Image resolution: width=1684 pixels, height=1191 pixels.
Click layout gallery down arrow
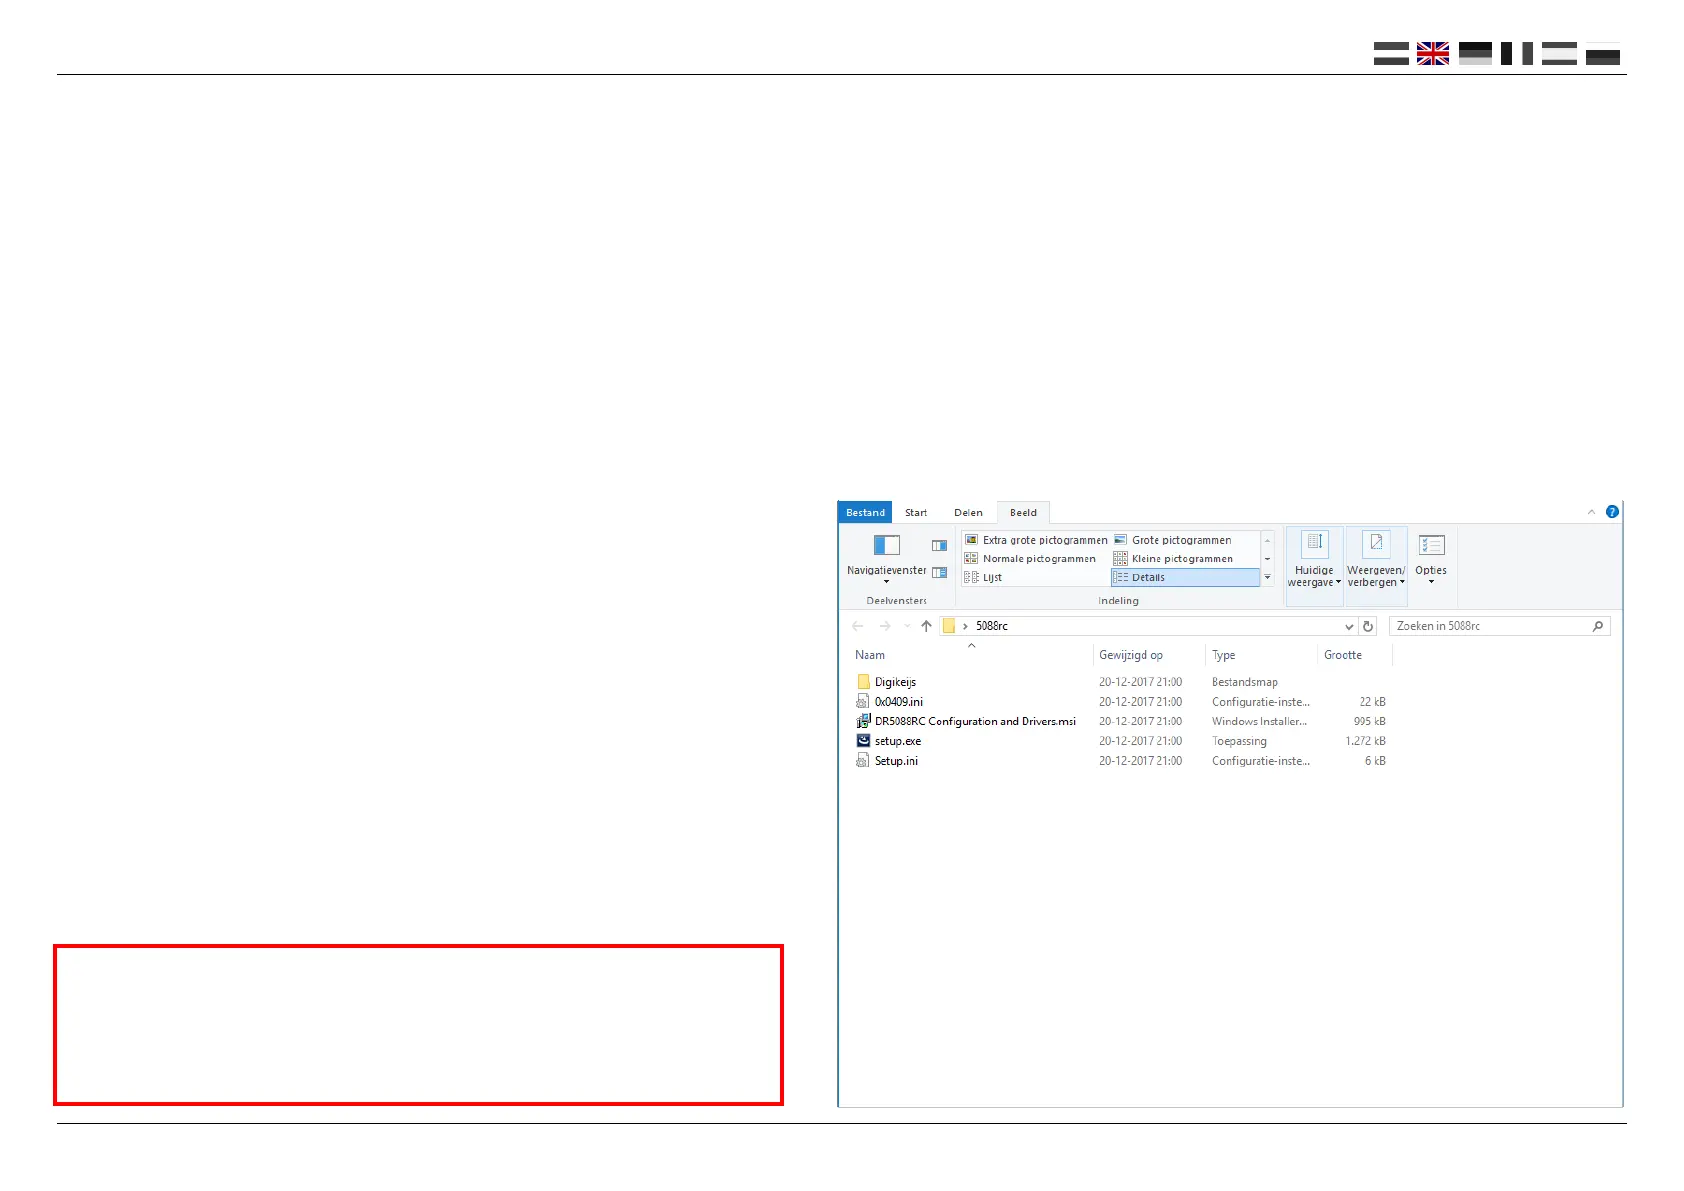tap(1267, 559)
